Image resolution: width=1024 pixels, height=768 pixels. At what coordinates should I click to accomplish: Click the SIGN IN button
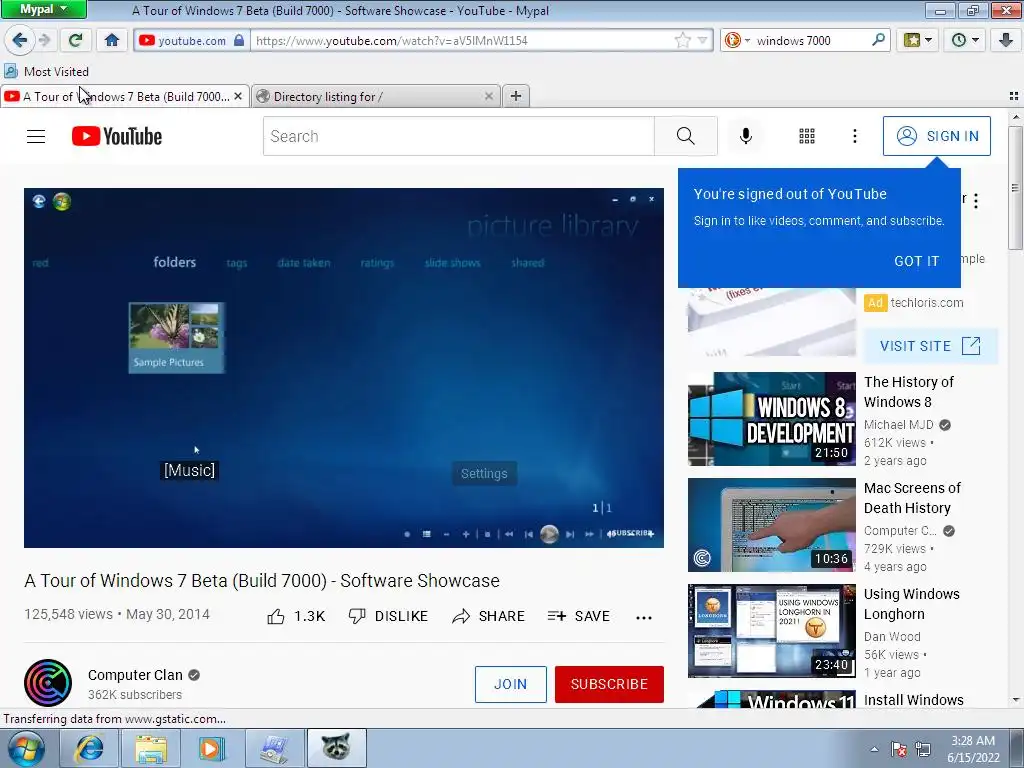point(936,136)
